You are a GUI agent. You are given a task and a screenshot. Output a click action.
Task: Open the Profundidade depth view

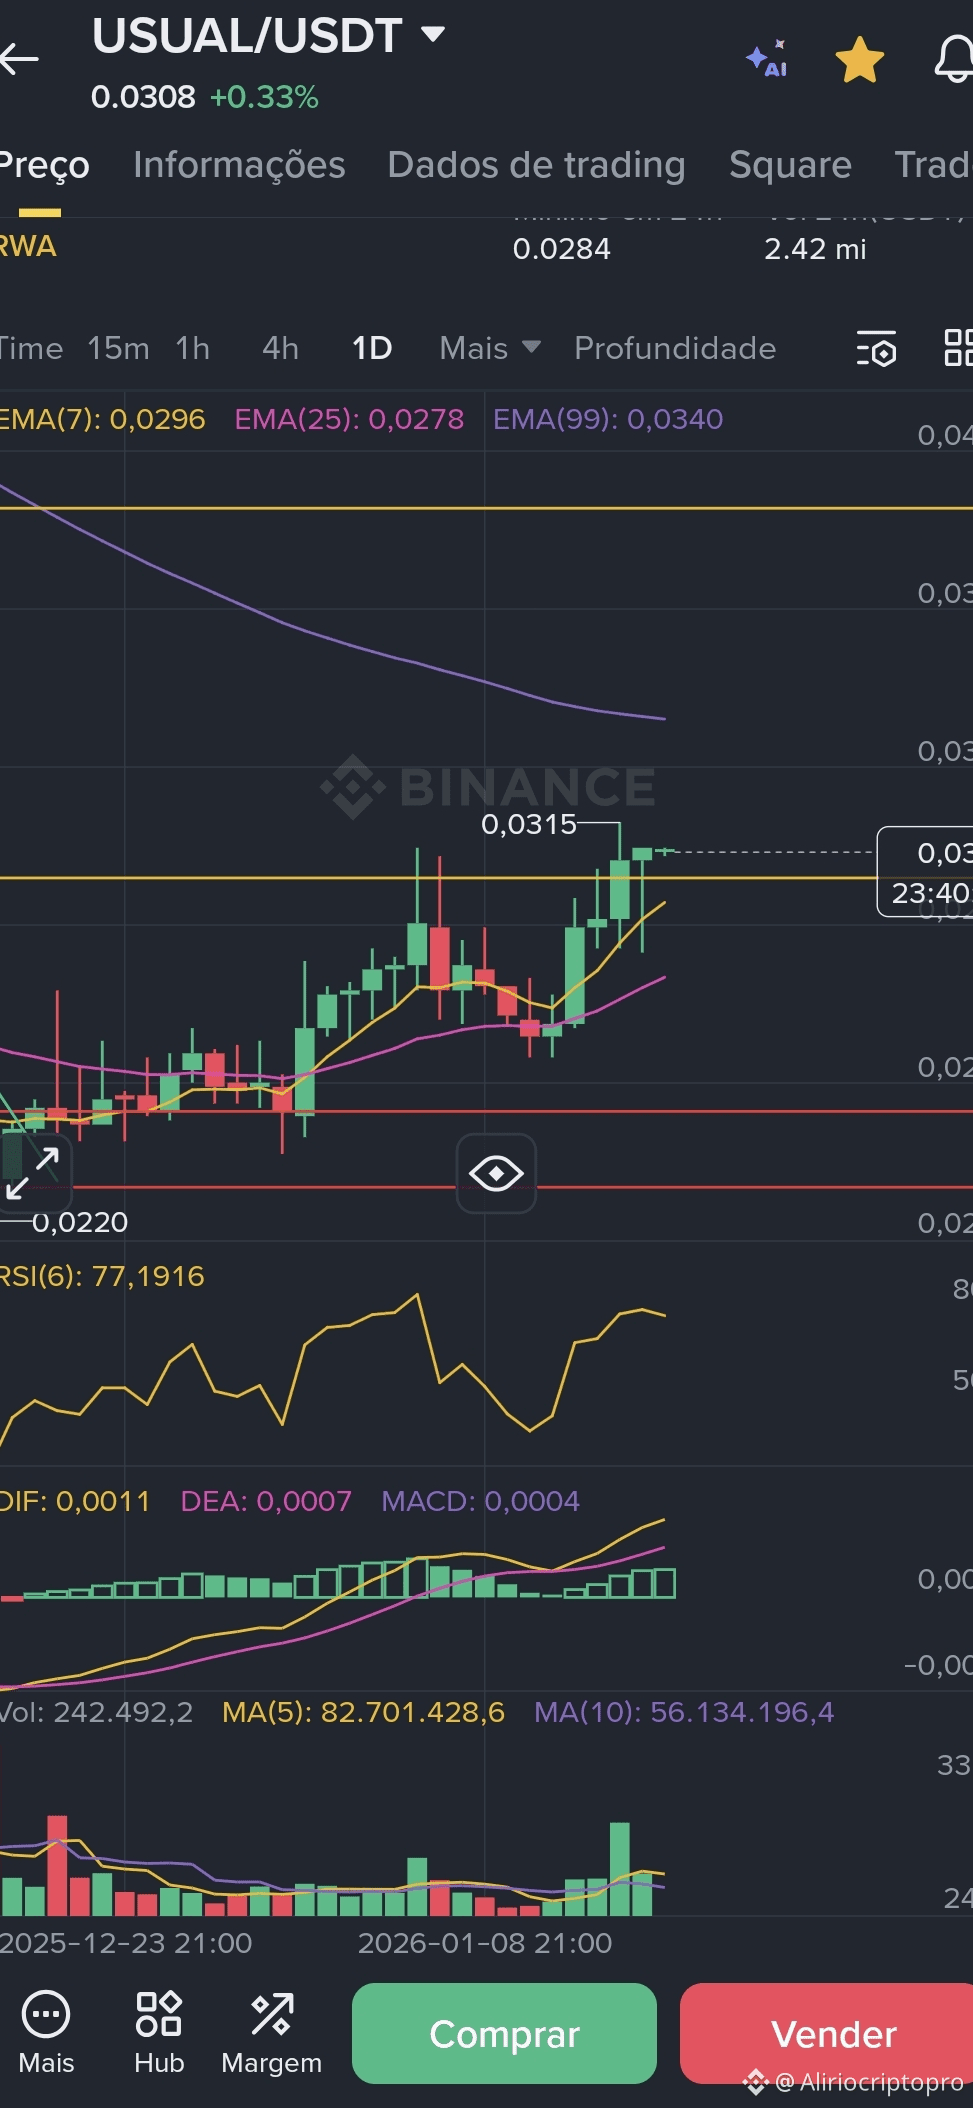pos(675,349)
